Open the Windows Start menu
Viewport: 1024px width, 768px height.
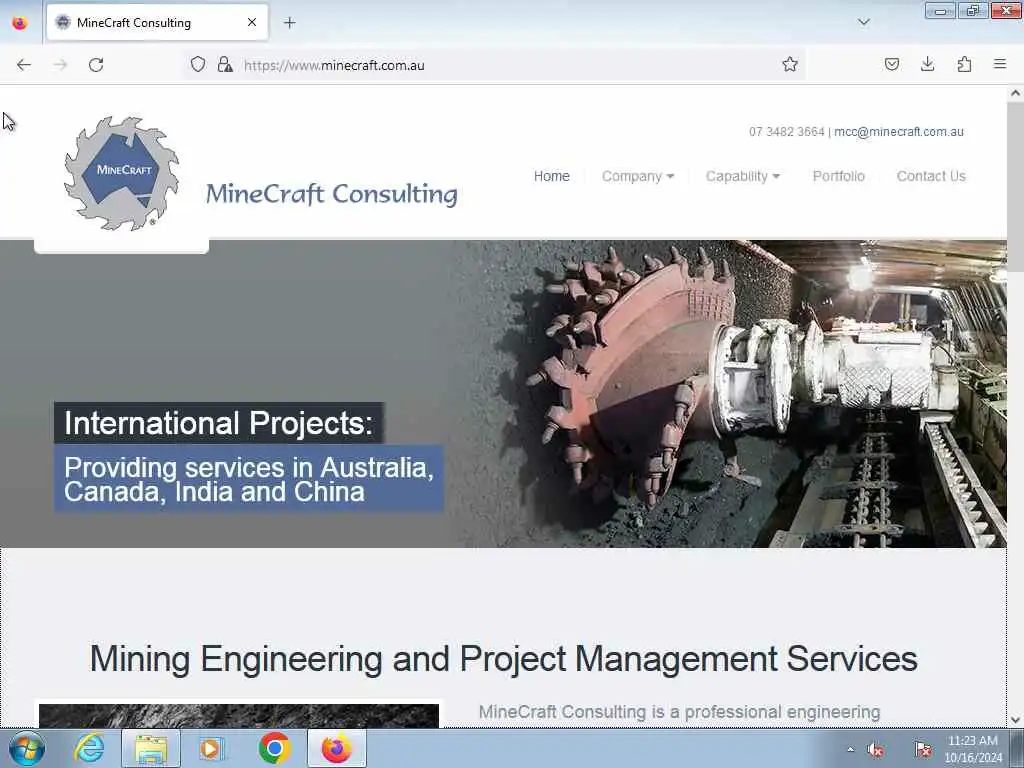(x=26, y=748)
